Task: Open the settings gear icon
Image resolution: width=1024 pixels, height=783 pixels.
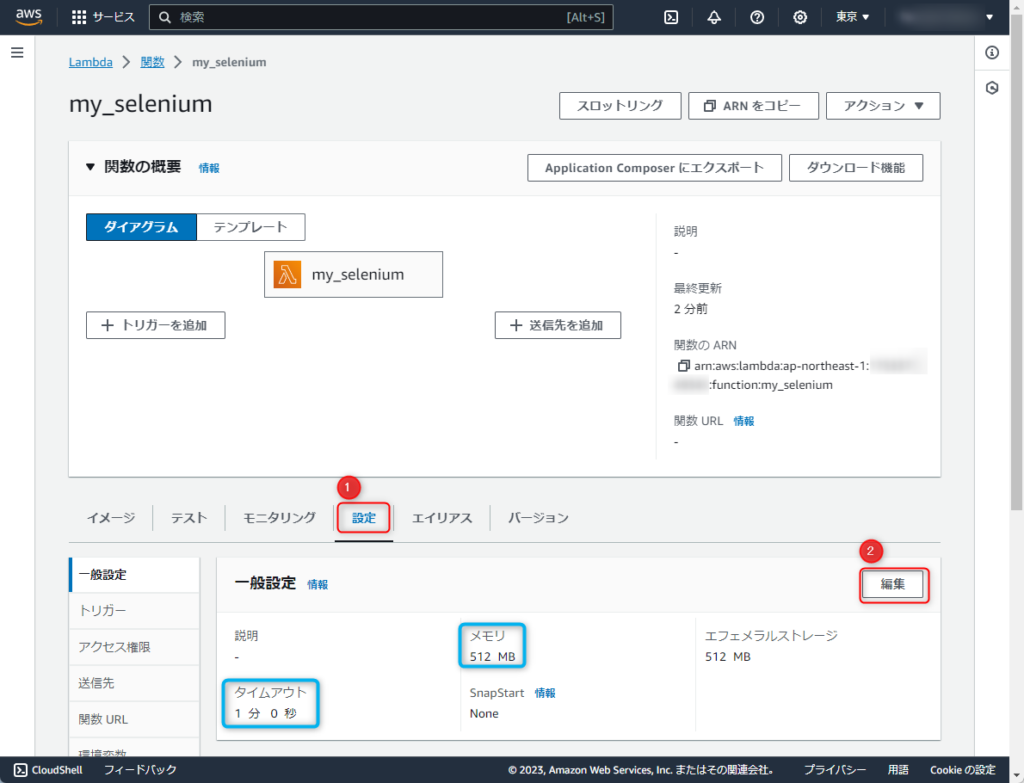Action: coord(800,17)
